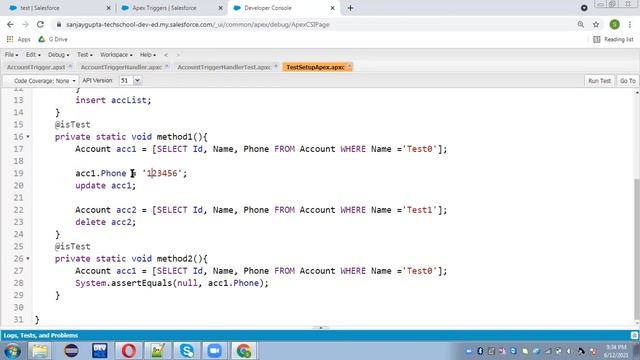The height and width of the screenshot is (360, 640).
Task: Open Zoom from taskbar
Action: tap(215, 351)
